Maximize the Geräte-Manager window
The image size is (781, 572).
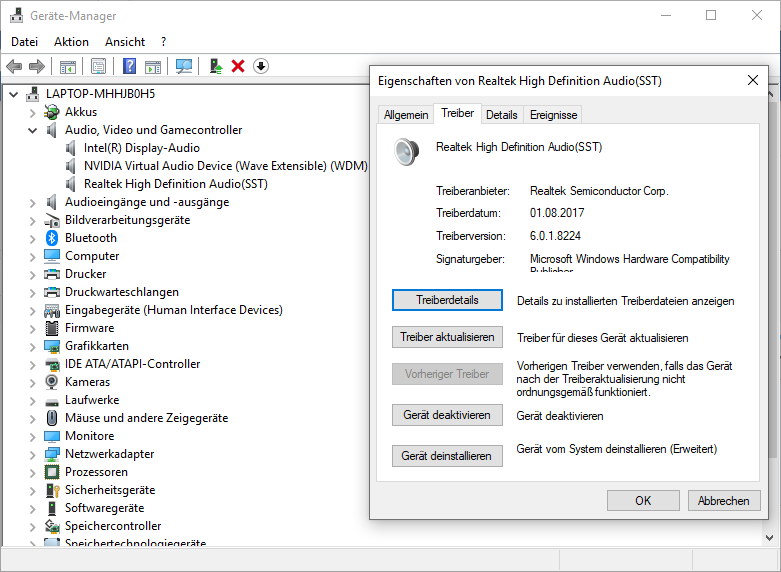tap(711, 15)
